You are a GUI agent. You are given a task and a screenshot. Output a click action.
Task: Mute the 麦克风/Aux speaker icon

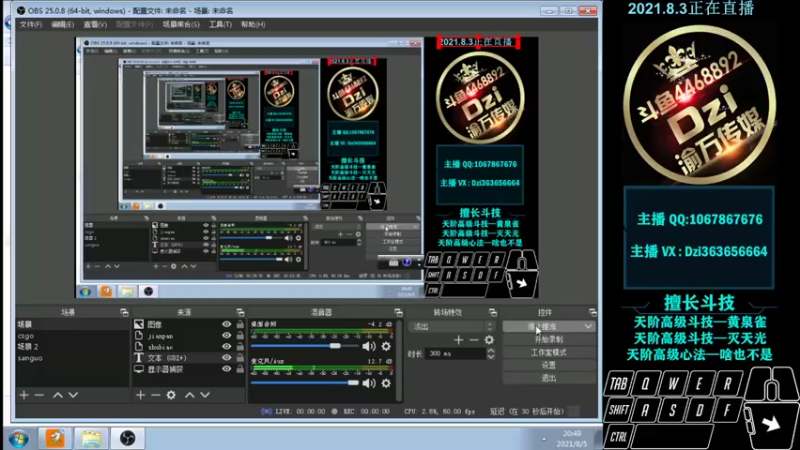point(368,383)
